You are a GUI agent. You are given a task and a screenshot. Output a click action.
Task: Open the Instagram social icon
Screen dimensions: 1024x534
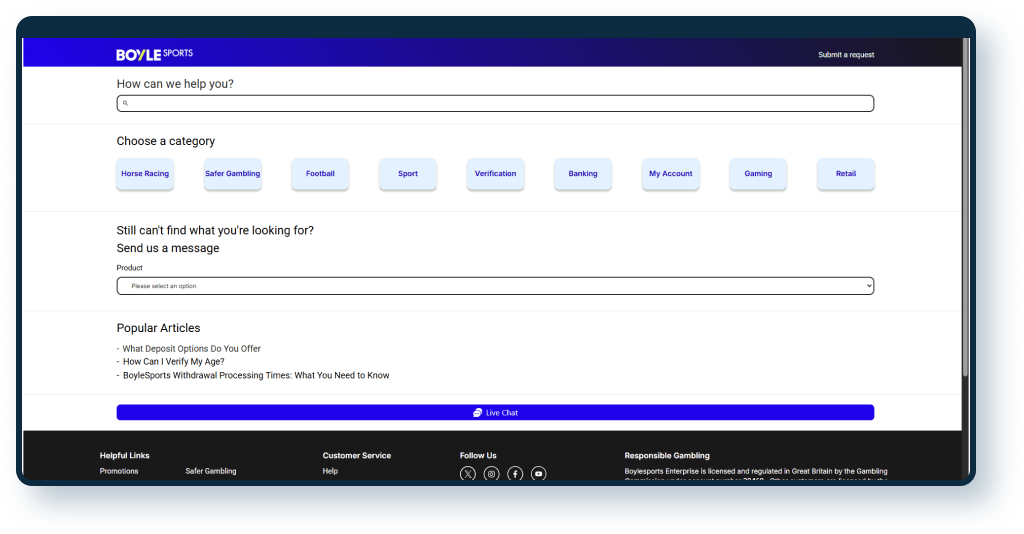(491, 474)
